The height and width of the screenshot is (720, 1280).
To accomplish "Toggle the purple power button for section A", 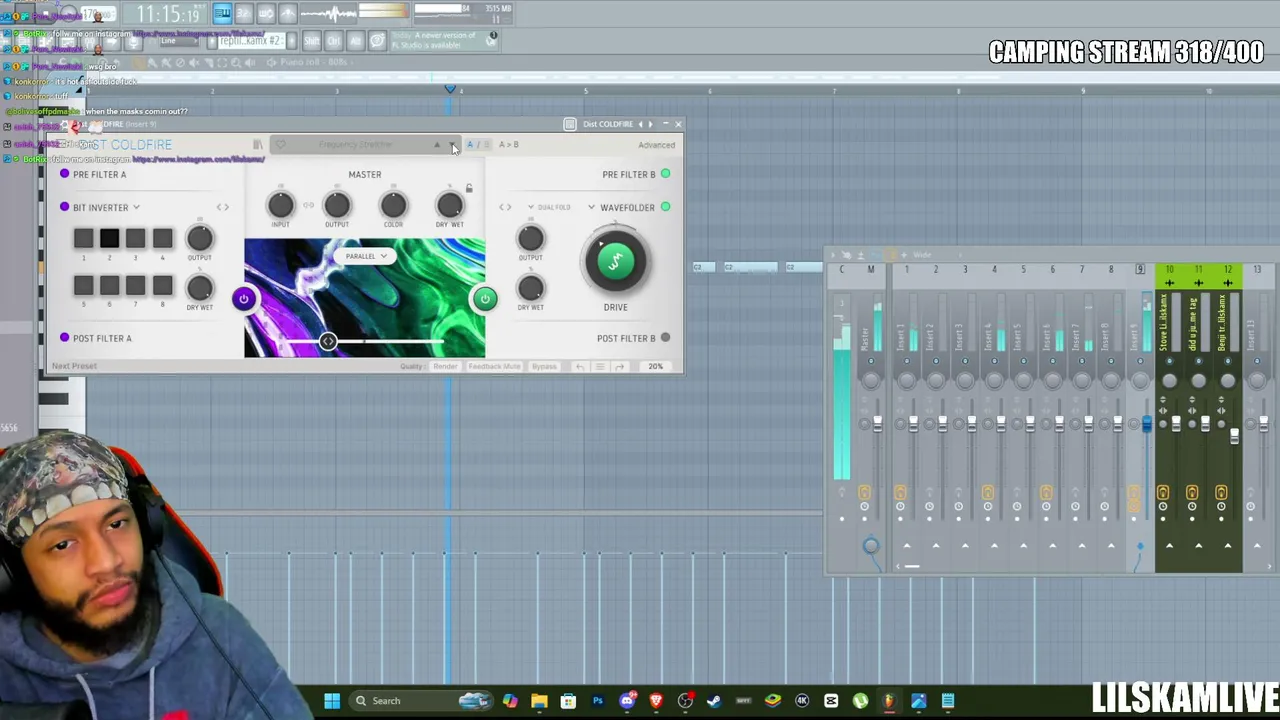I will pyautogui.click(x=243, y=299).
